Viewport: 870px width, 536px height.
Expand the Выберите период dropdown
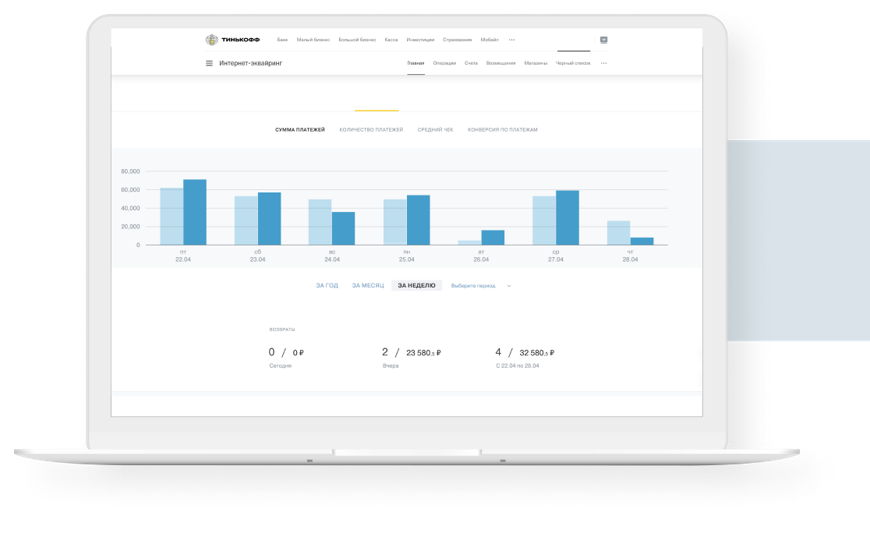point(473,286)
